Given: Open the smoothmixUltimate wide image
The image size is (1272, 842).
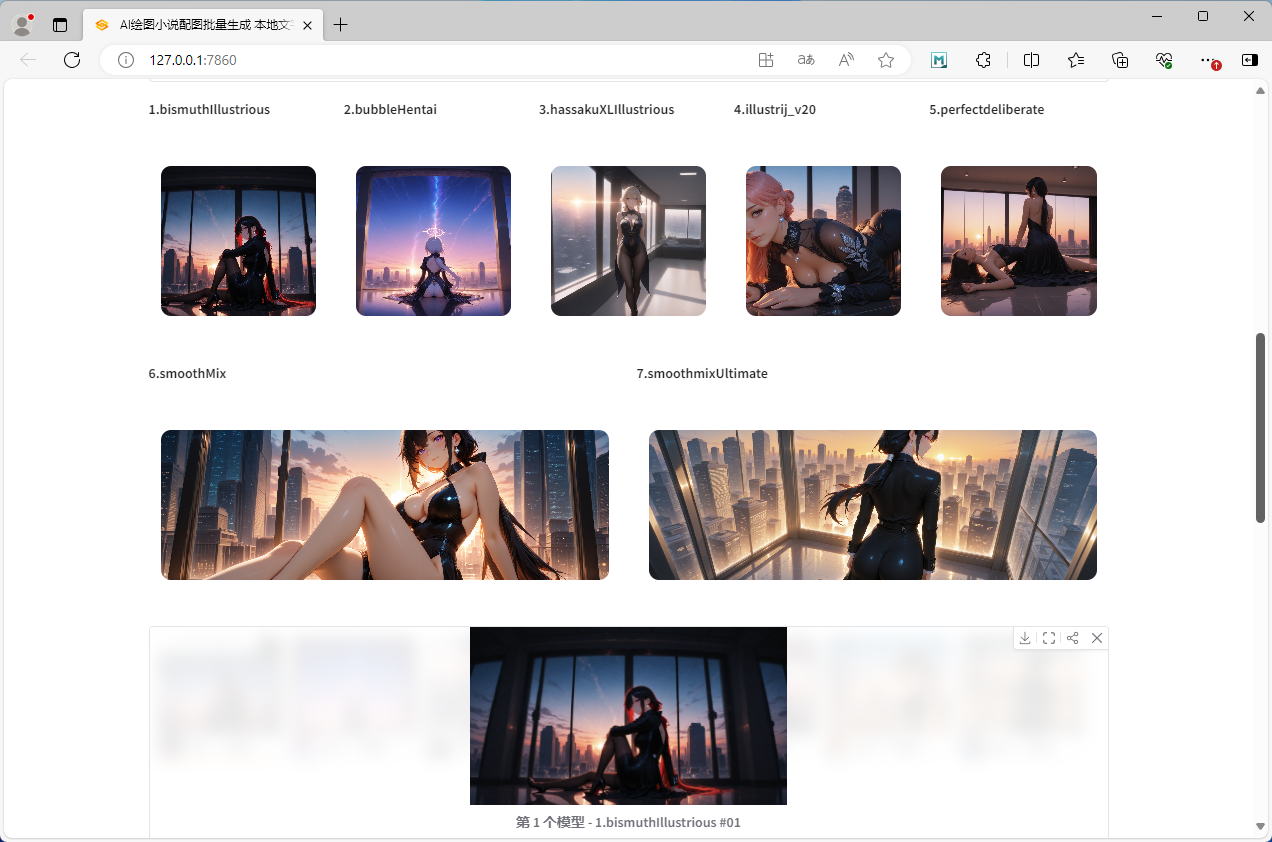Looking at the screenshot, I should 872,505.
